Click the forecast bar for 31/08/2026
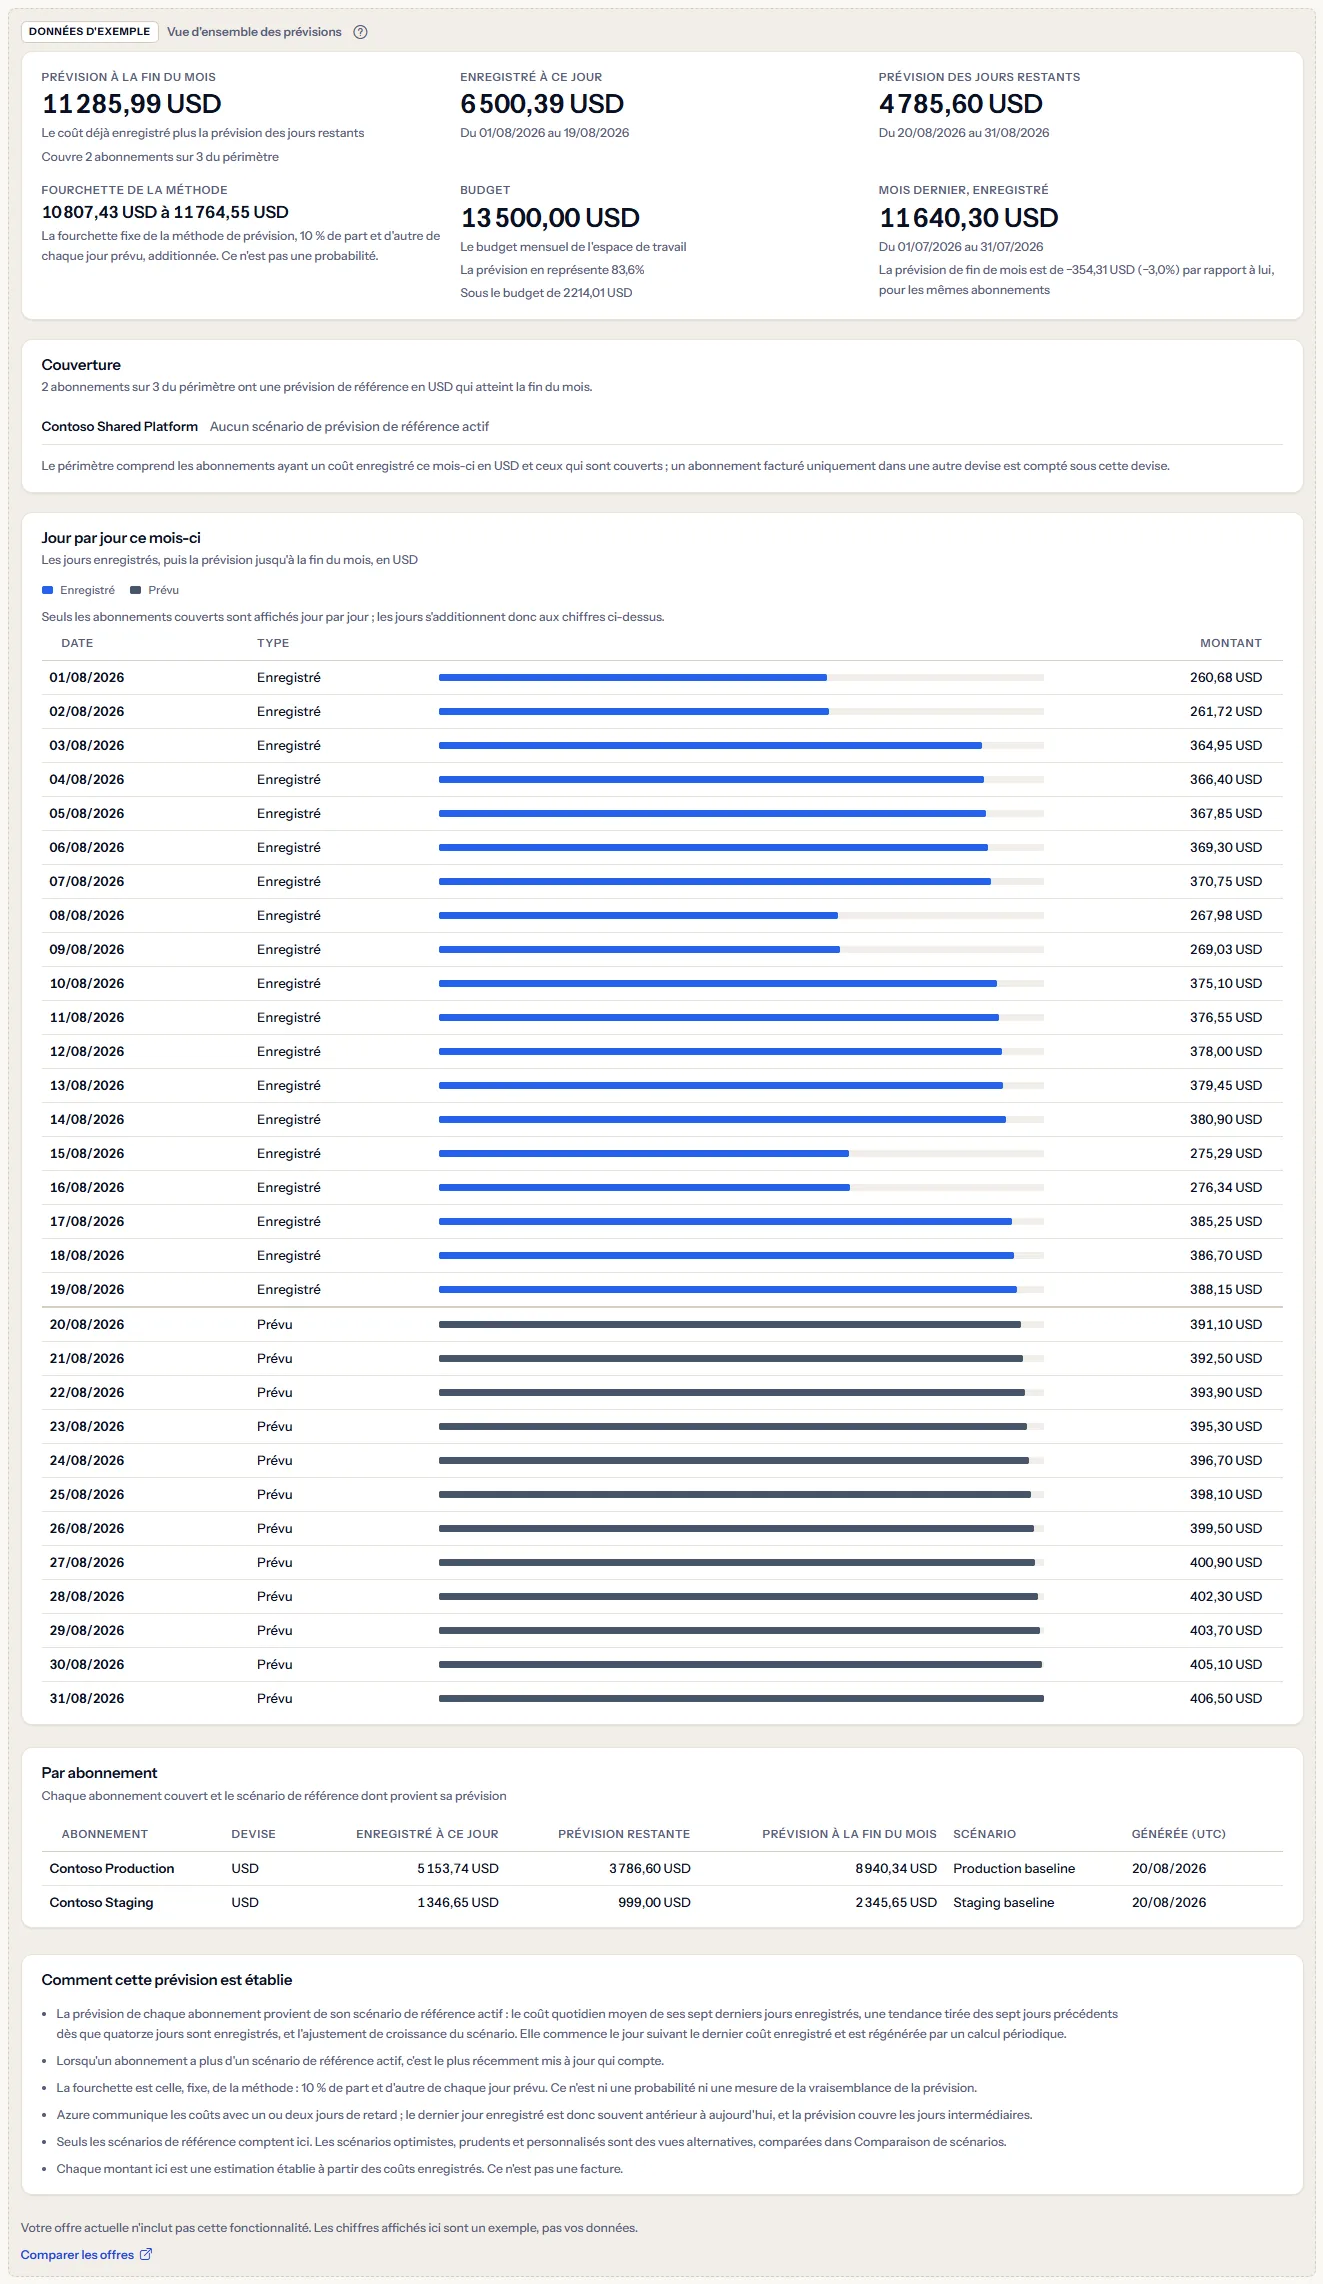Viewport: 1323px width, 2284px height. click(741, 1698)
